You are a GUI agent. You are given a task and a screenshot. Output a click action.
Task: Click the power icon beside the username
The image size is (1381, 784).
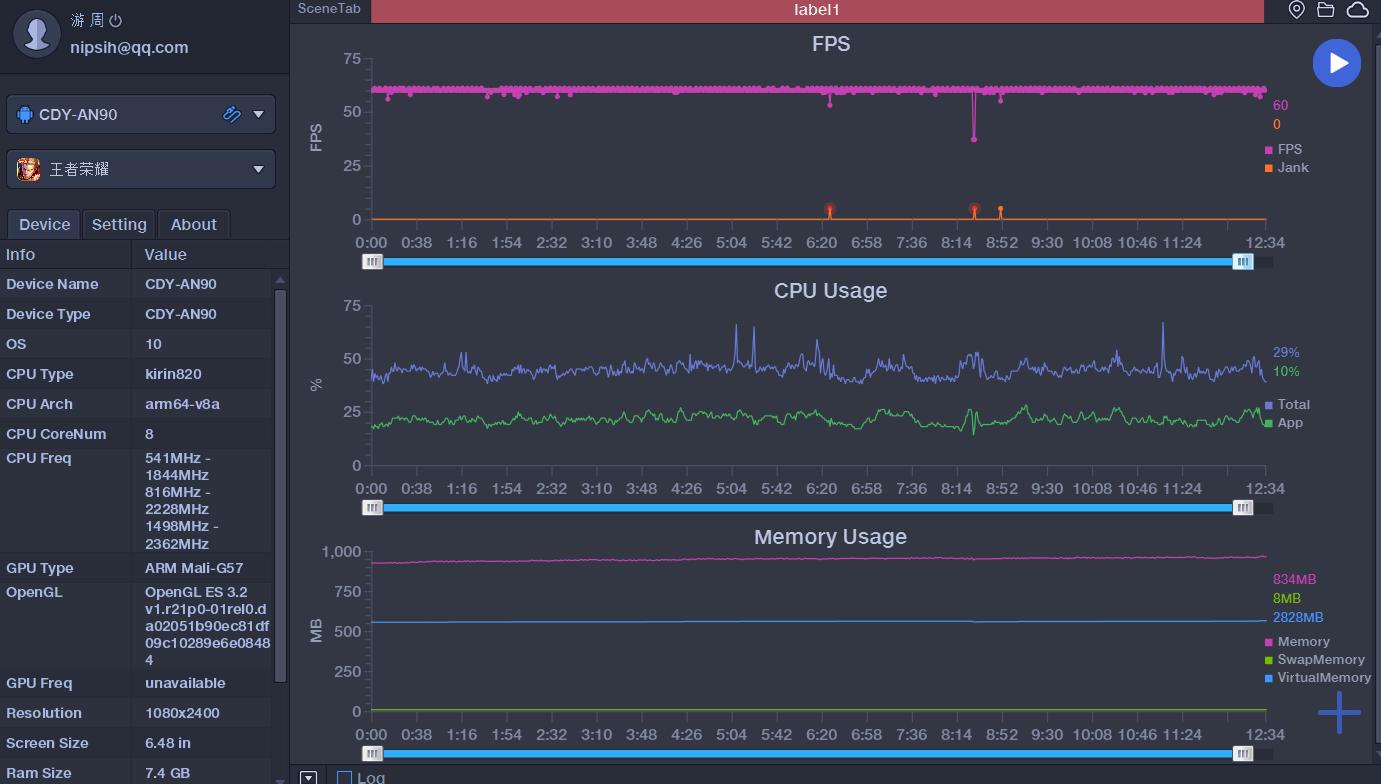[115, 20]
